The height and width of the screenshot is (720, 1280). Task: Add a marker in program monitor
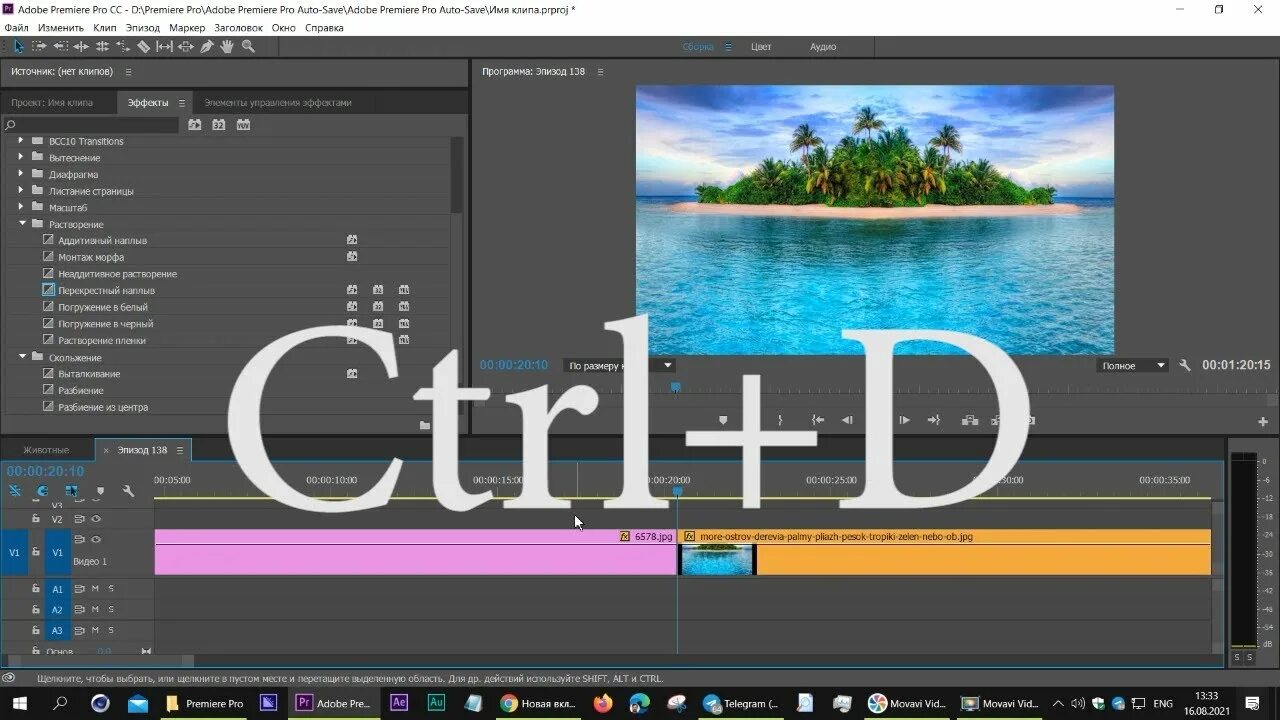[x=723, y=421]
